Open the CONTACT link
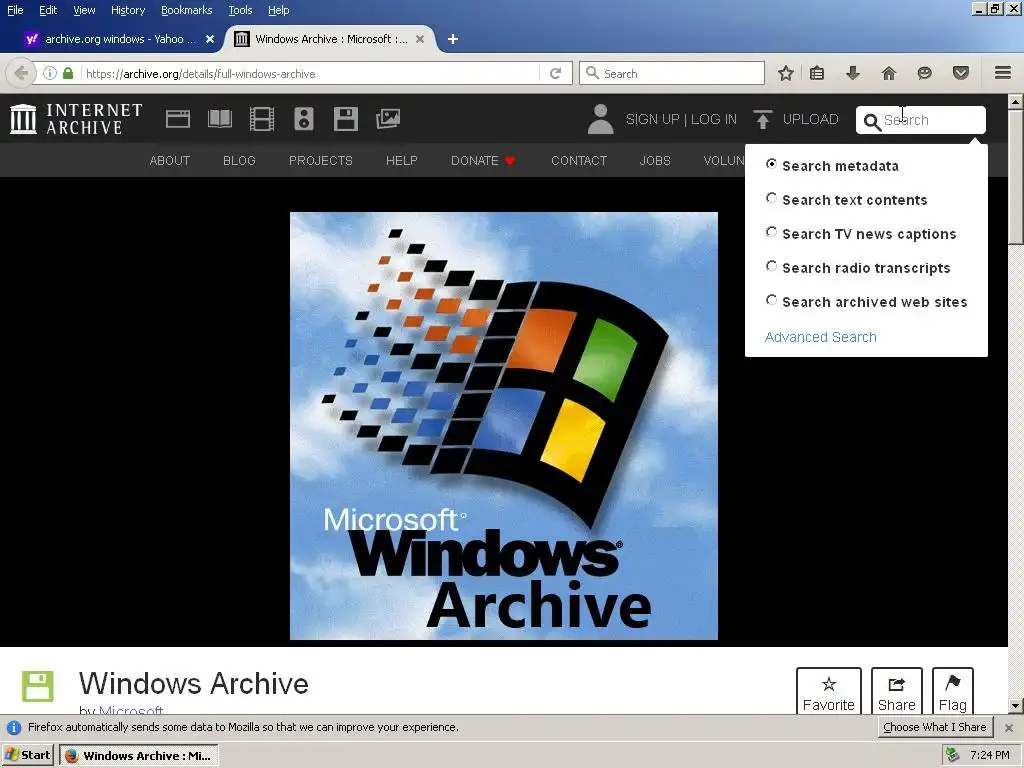This screenshot has height=768, width=1024. pos(579,161)
